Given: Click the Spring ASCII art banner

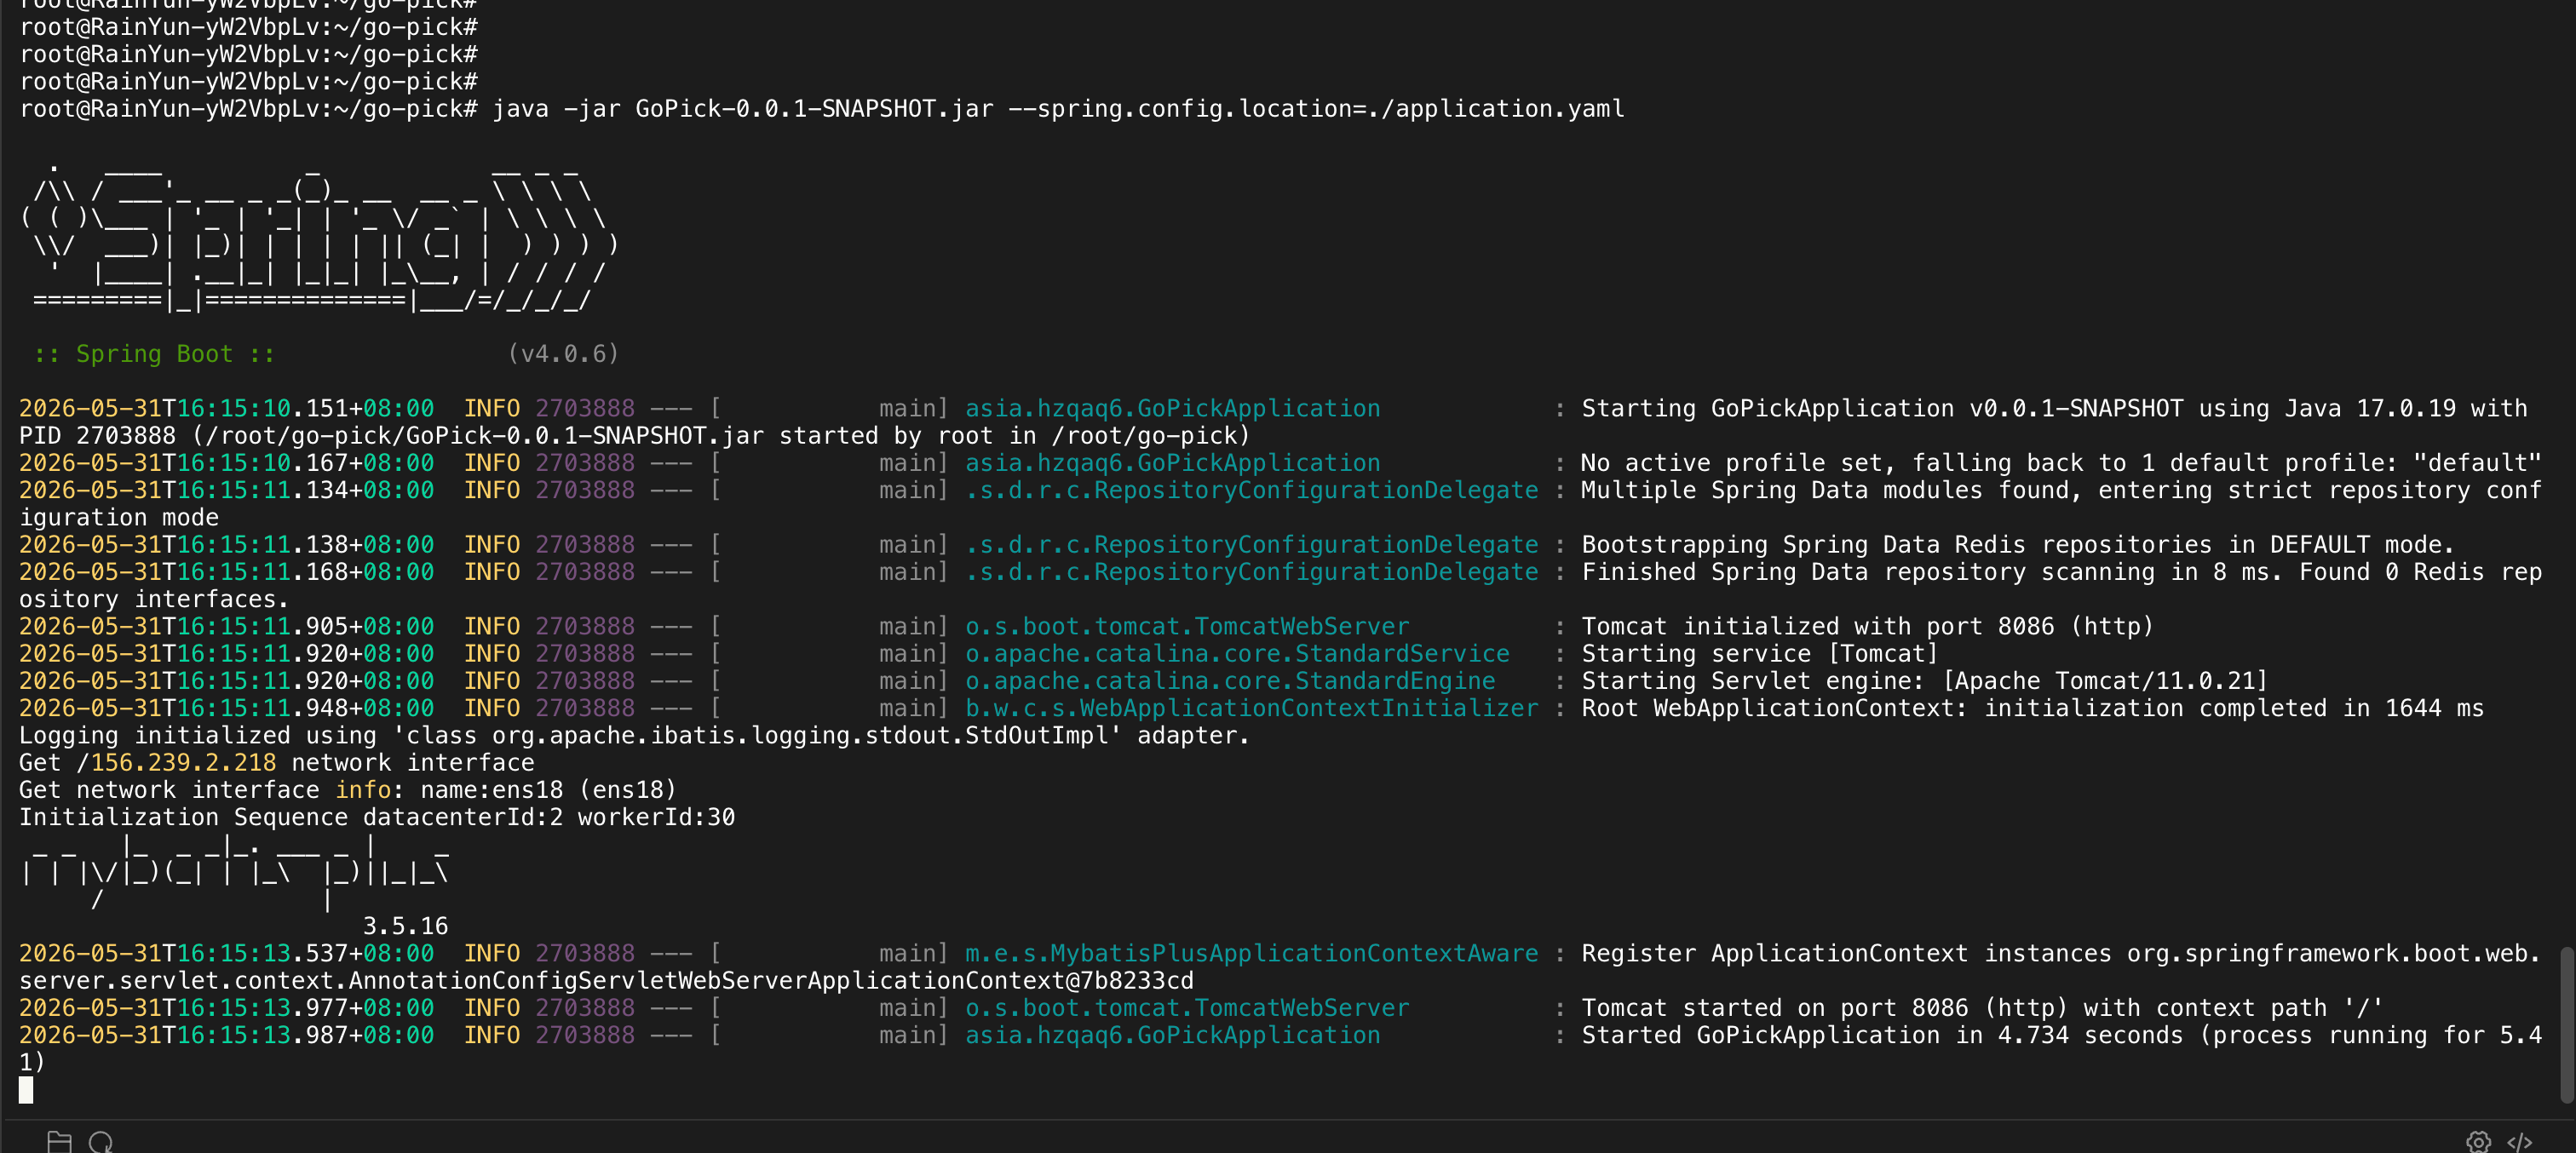Looking at the screenshot, I should [x=320, y=238].
